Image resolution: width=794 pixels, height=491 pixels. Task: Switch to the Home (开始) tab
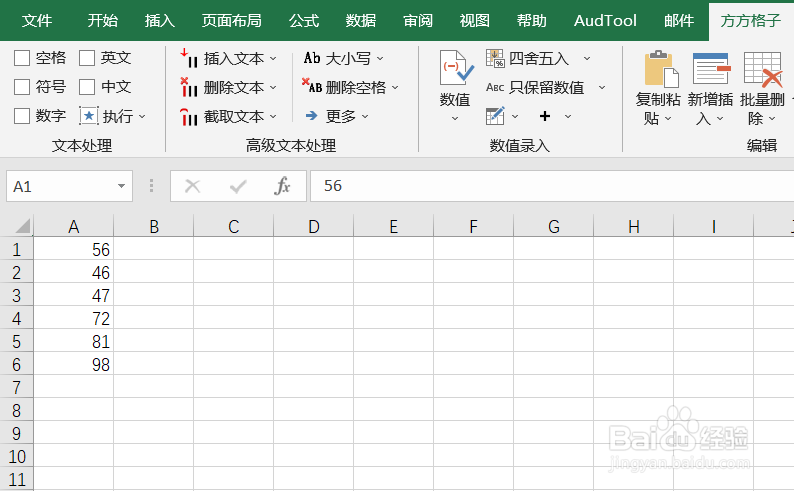tap(102, 20)
